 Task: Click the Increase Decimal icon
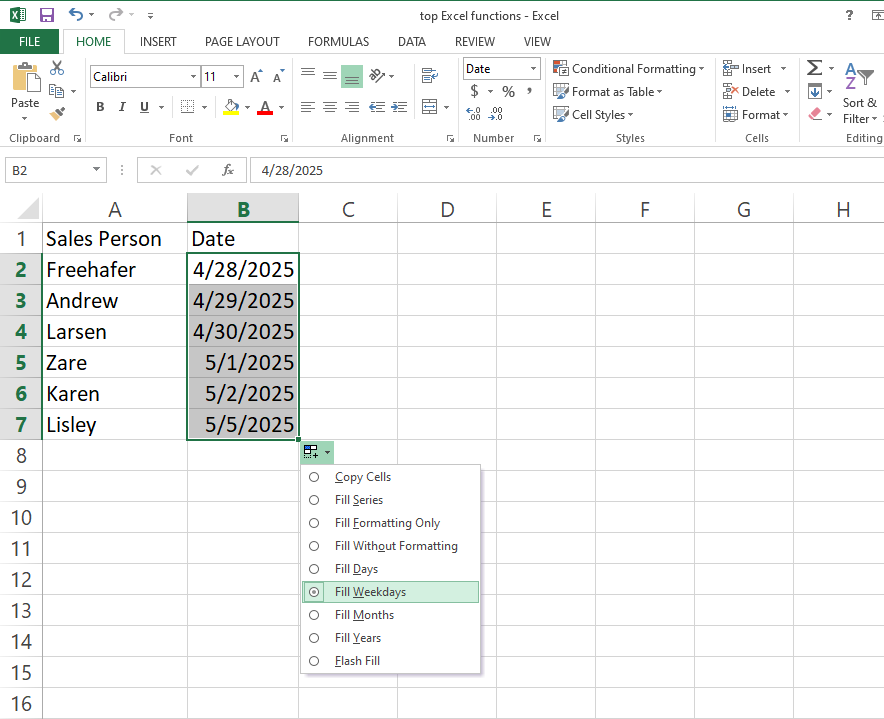tap(474, 114)
